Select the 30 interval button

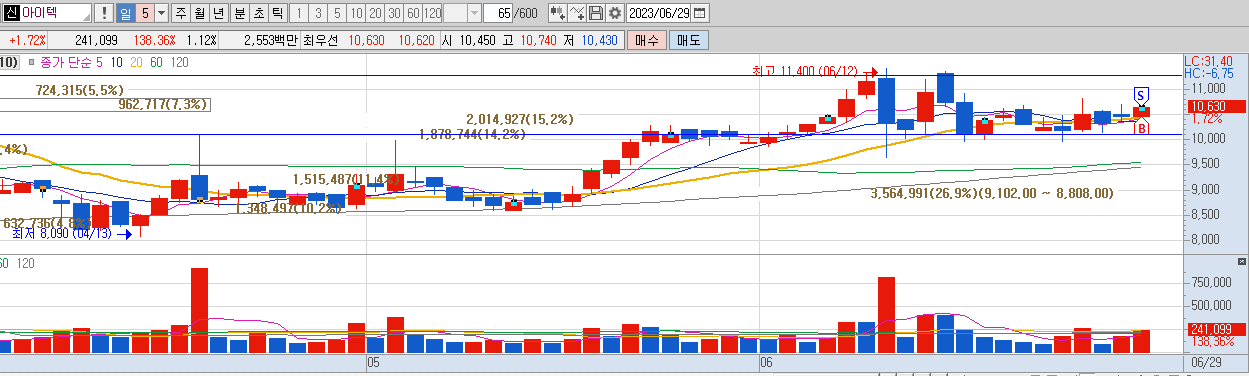(x=394, y=13)
